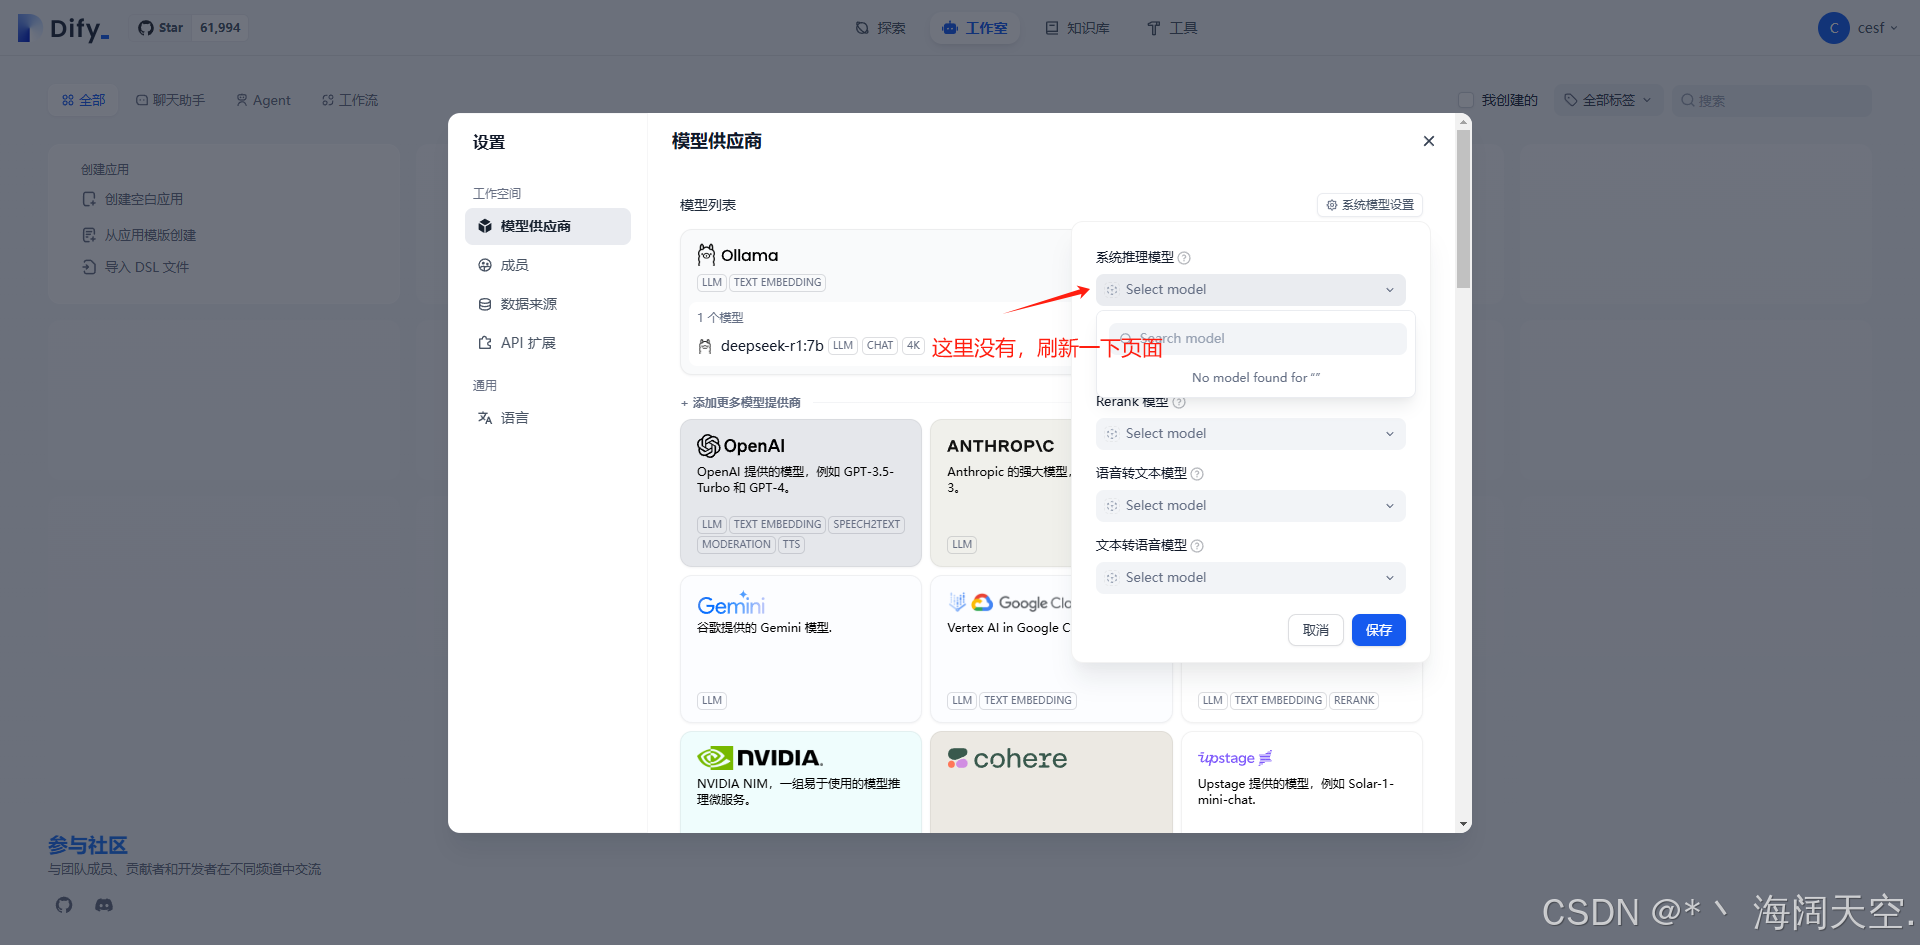Click the GitHub Star badge

[189, 28]
